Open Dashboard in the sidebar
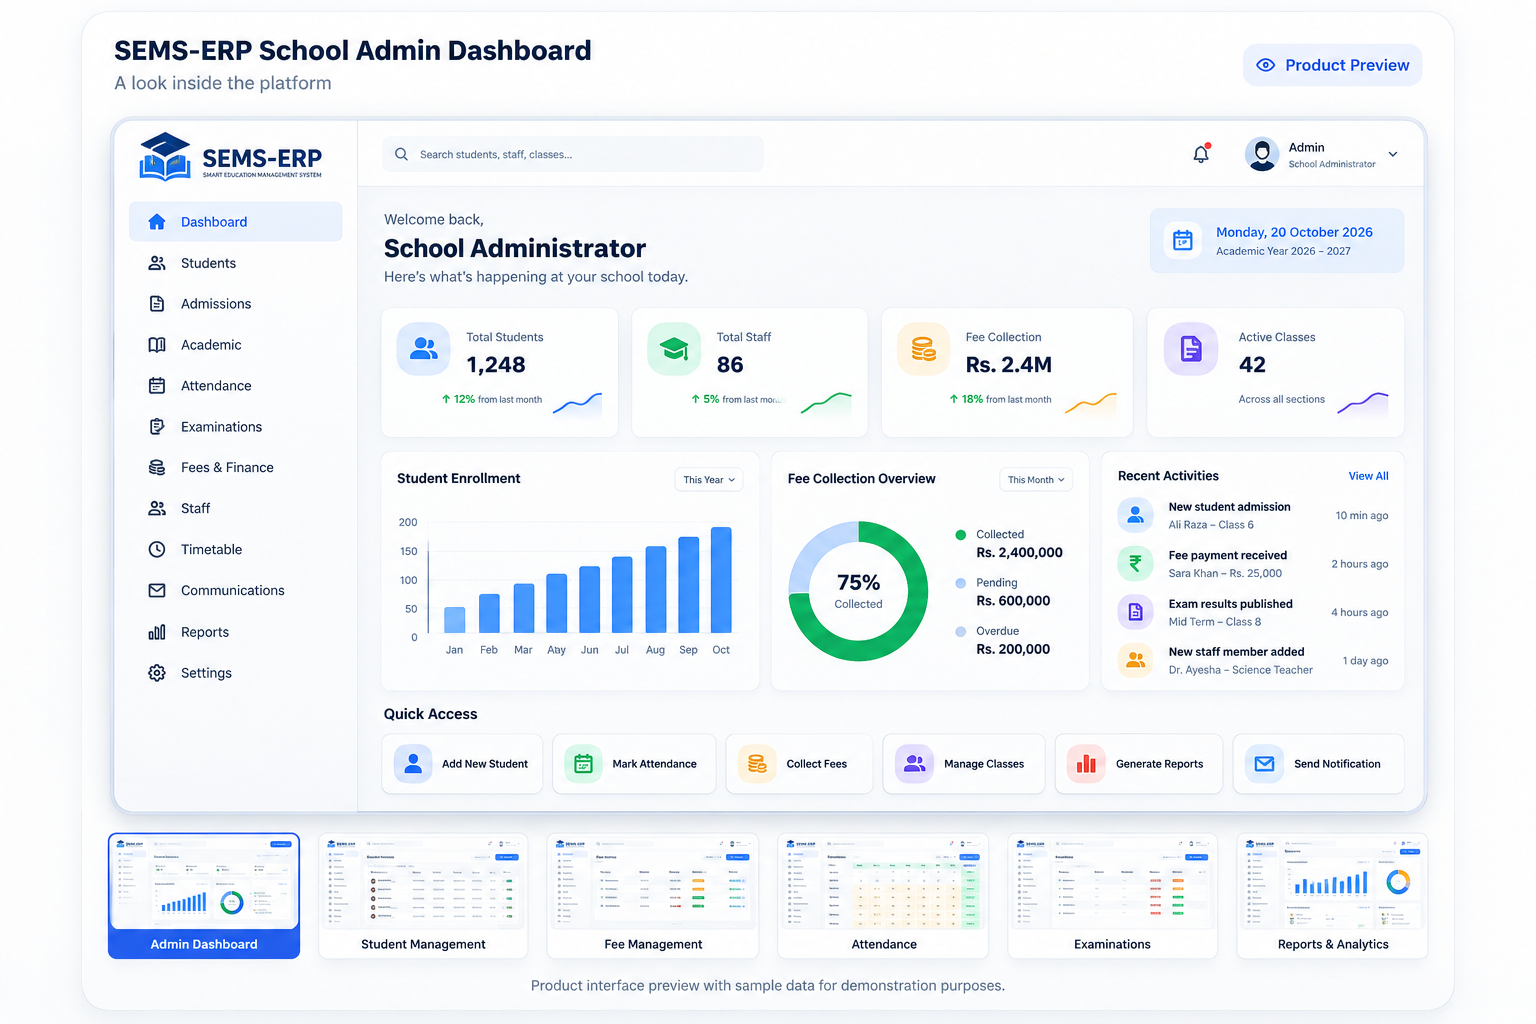 pos(235,222)
